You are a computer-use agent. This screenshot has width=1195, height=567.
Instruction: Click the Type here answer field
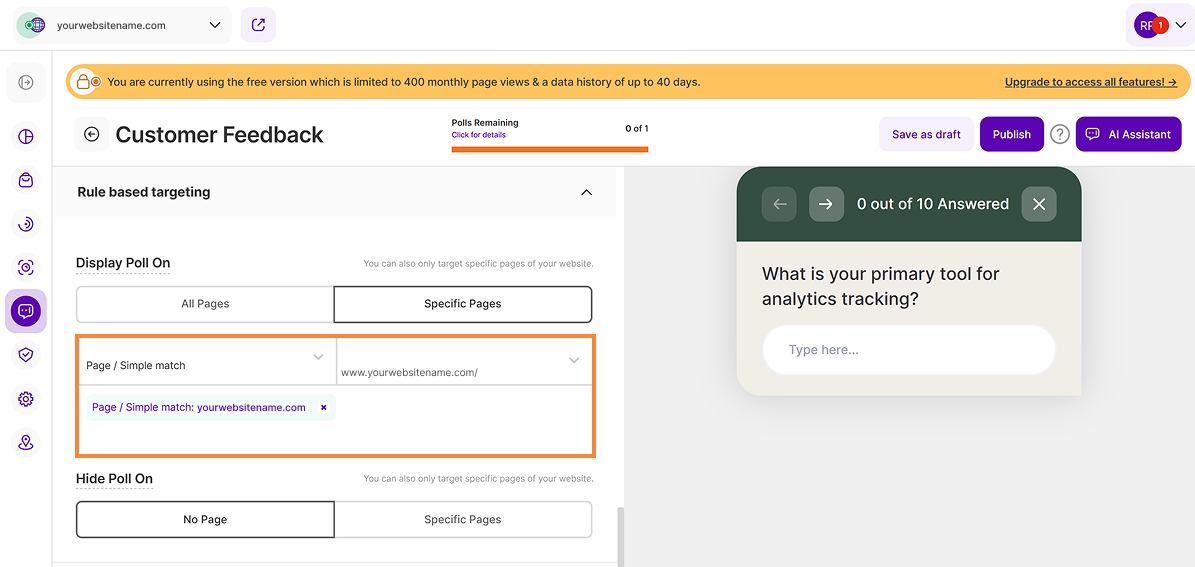908,351
